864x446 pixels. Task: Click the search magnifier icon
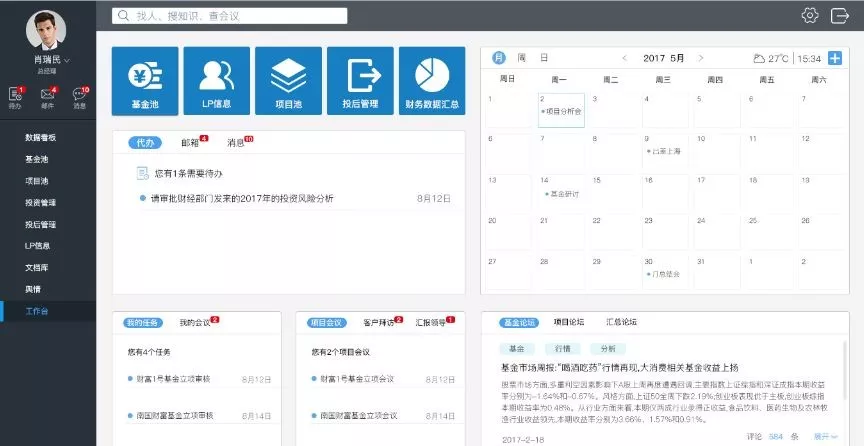[x=124, y=16]
